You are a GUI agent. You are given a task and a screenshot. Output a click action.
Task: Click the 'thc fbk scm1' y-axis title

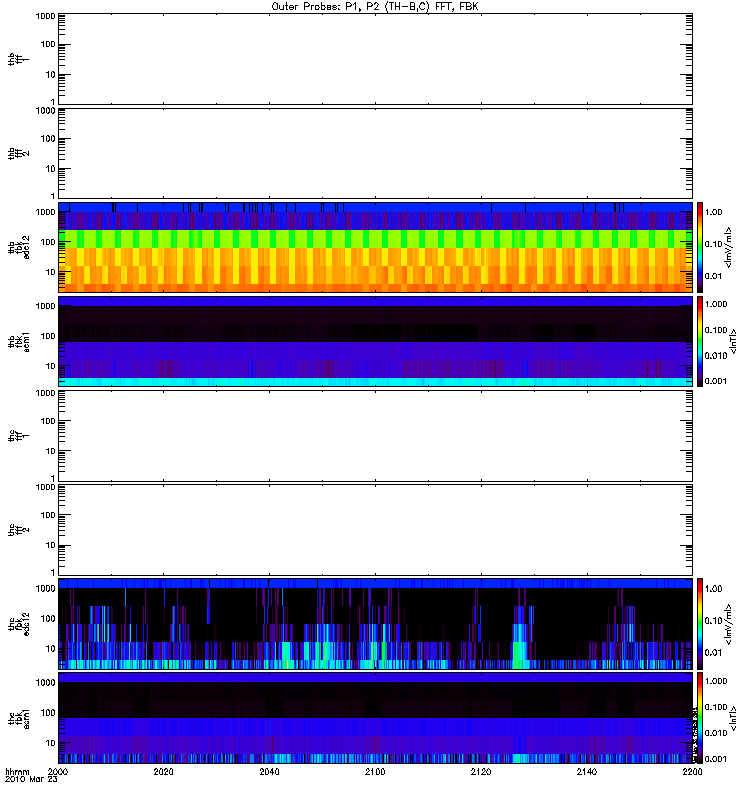coord(19,718)
